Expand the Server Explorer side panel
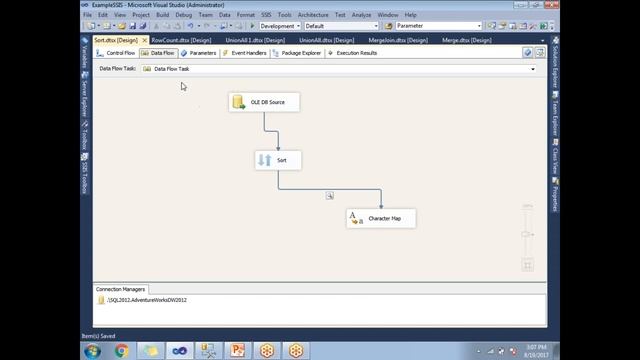 [x=85, y=94]
